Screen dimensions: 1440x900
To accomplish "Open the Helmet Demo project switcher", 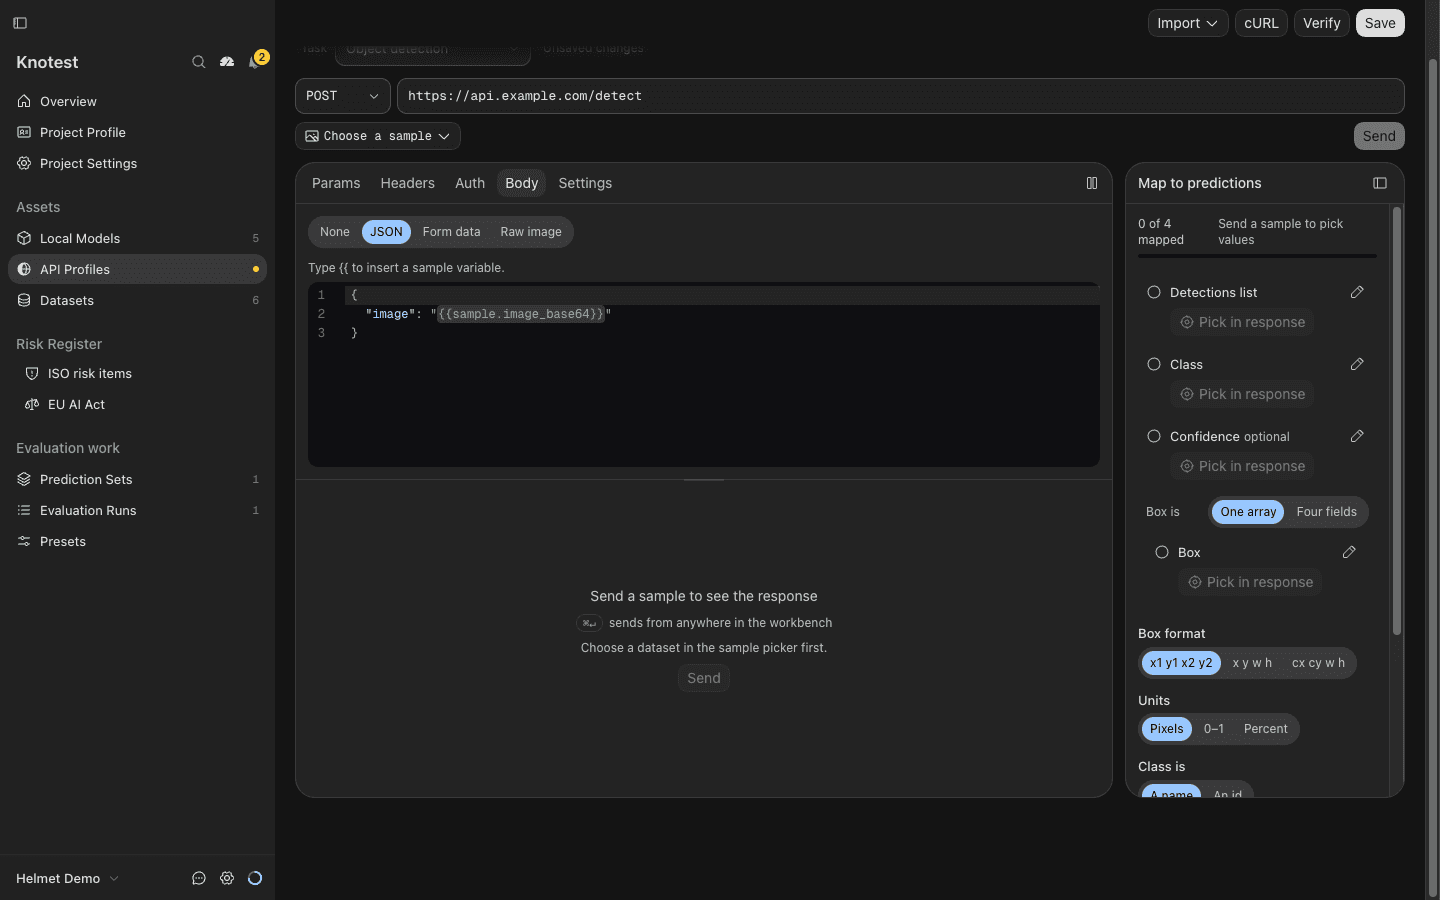I will click(67, 878).
